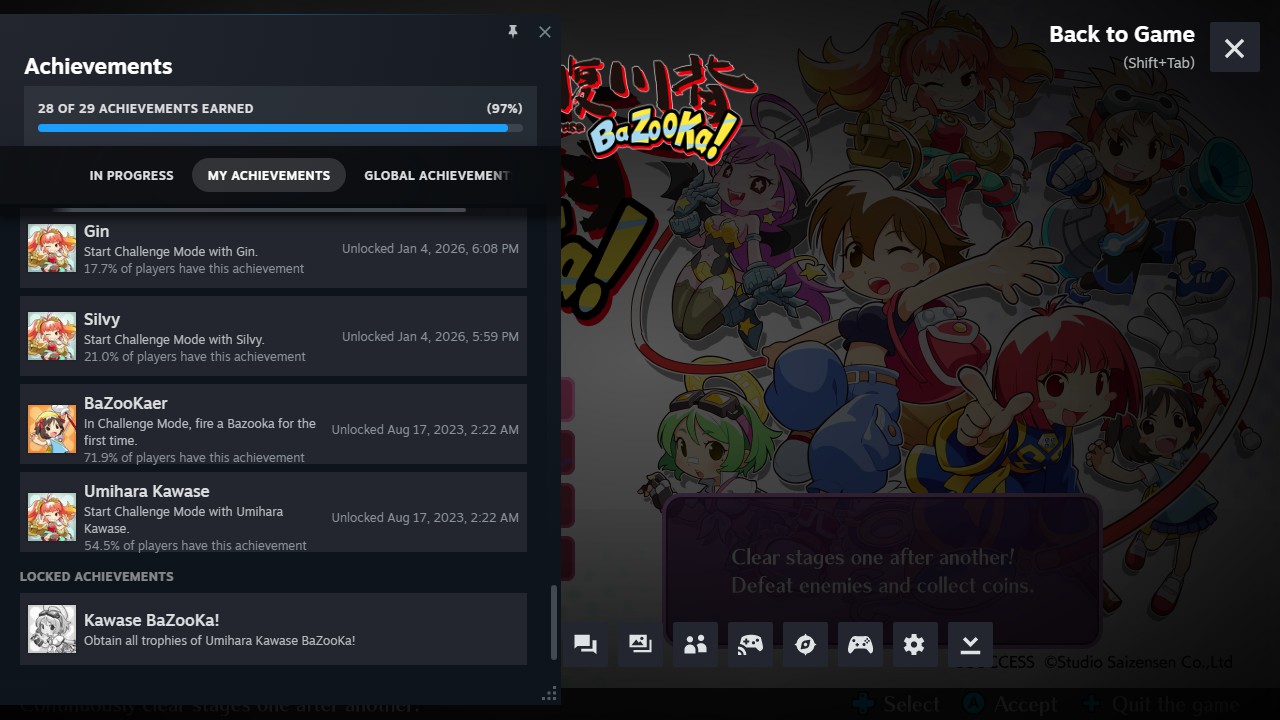
Task: Click "Defeat enemies and collect coins." in game window
Action: click(883, 585)
